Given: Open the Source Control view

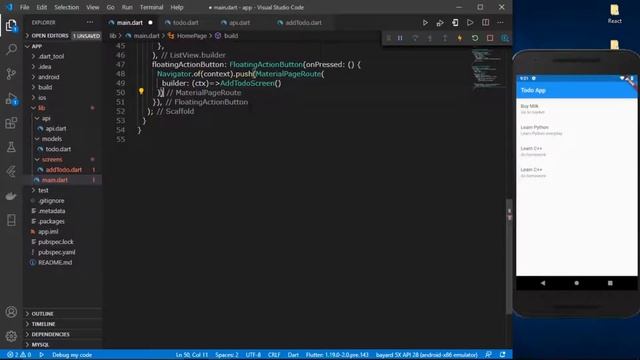Looking at the screenshot, I should [x=11, y=74].
